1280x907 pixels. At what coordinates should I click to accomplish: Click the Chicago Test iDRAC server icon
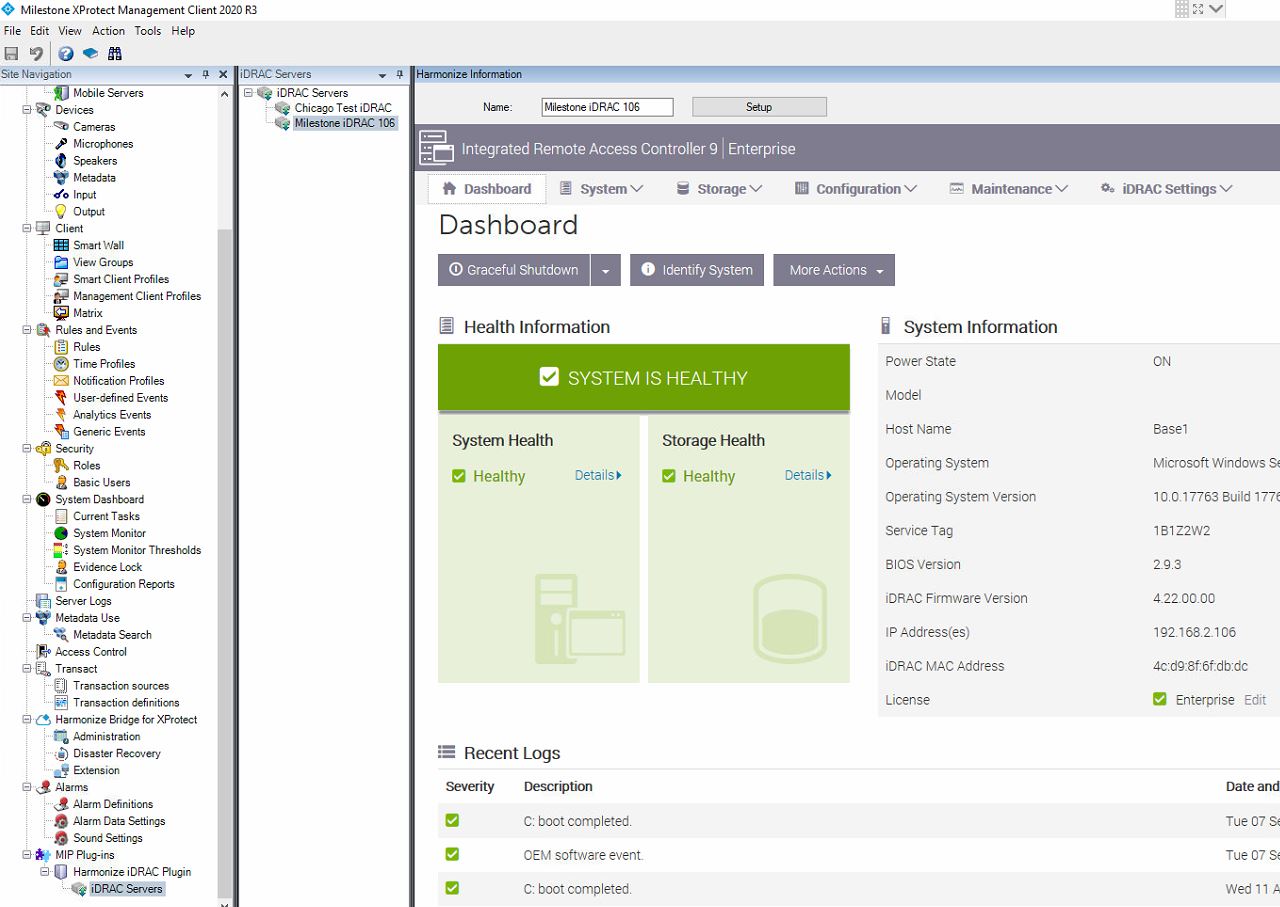pos(283,108)
